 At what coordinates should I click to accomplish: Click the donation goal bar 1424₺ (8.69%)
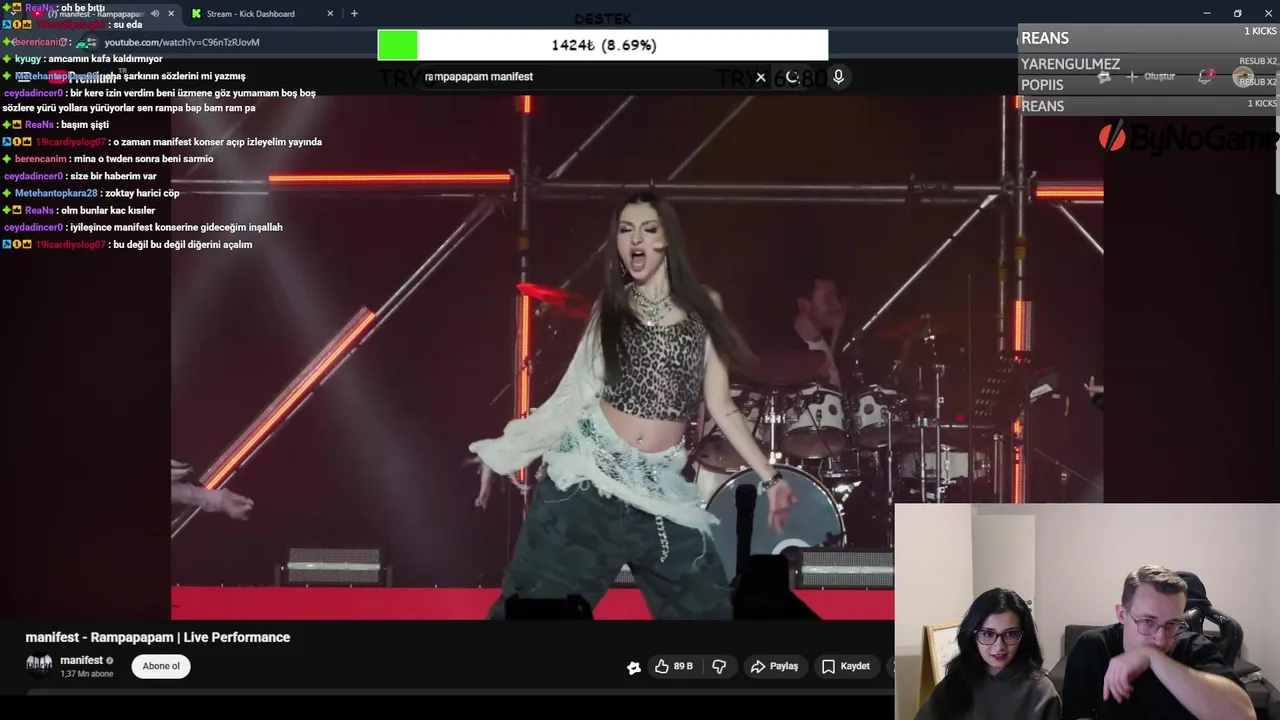click(603, 45)
